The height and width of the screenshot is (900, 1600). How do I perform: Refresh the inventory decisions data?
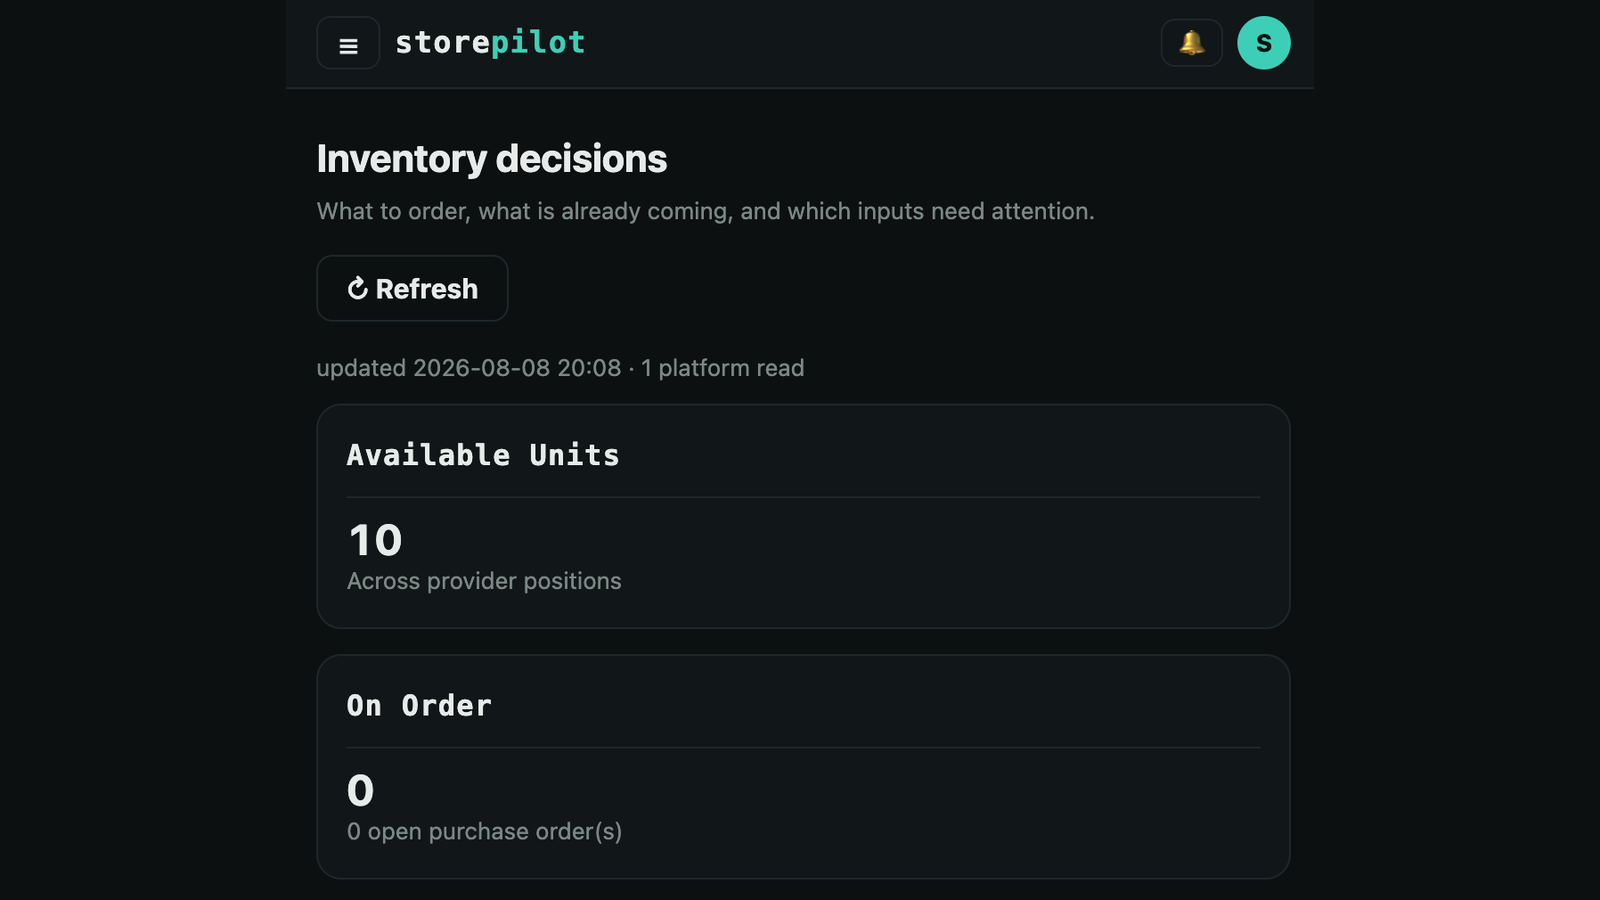(x=412, y=288)
